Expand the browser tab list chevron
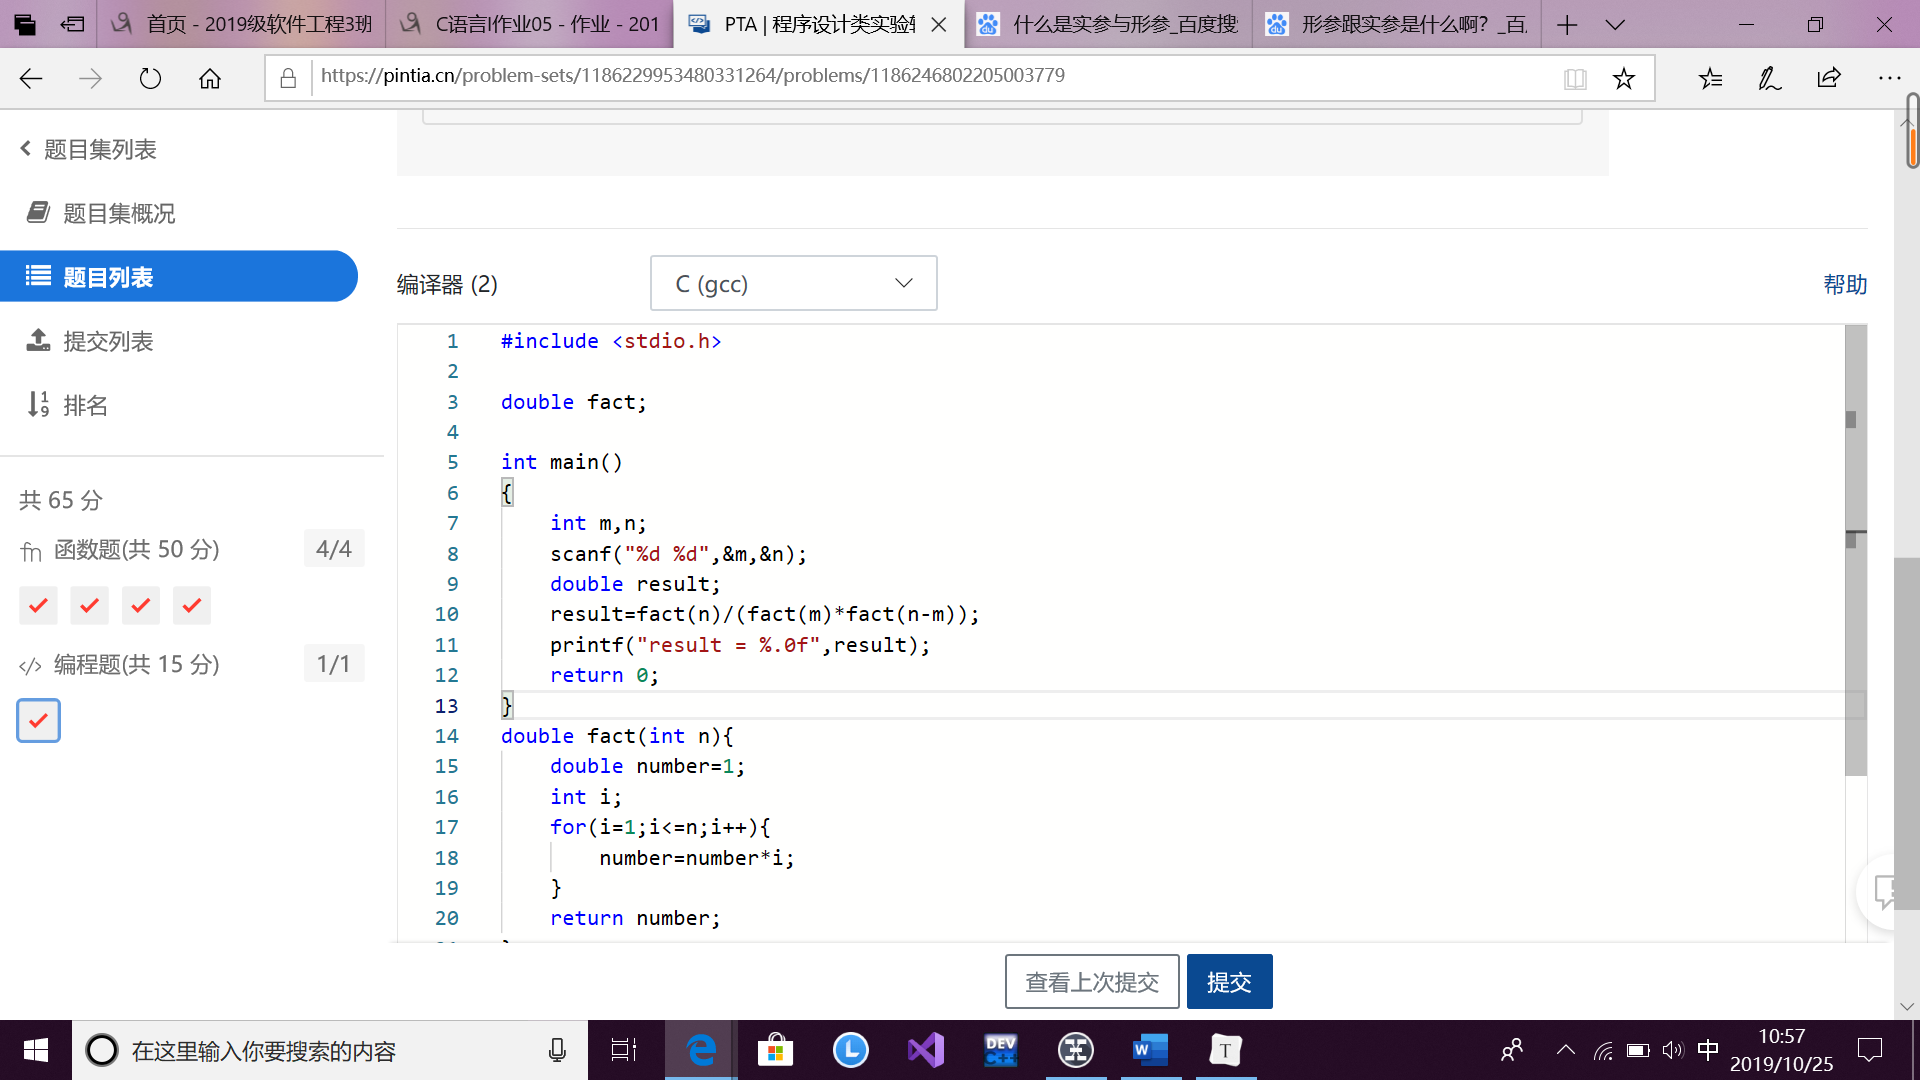Screen dimensions: 1920x1080 (x=1615, y=24)
